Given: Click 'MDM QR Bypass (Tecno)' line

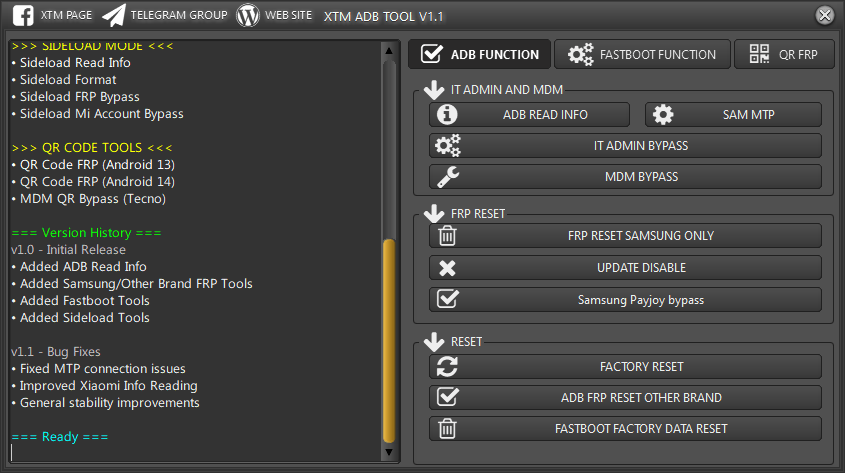Looking at the screenshot, I should [88, 199].
